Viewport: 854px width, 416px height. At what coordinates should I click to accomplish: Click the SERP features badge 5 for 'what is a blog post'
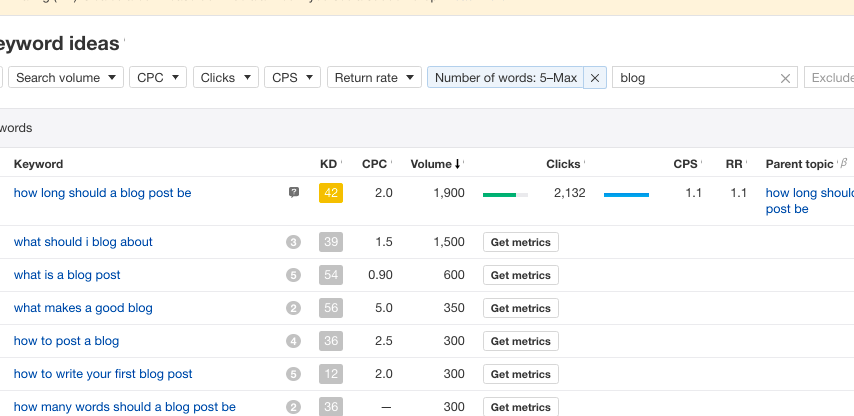[293, 275]
